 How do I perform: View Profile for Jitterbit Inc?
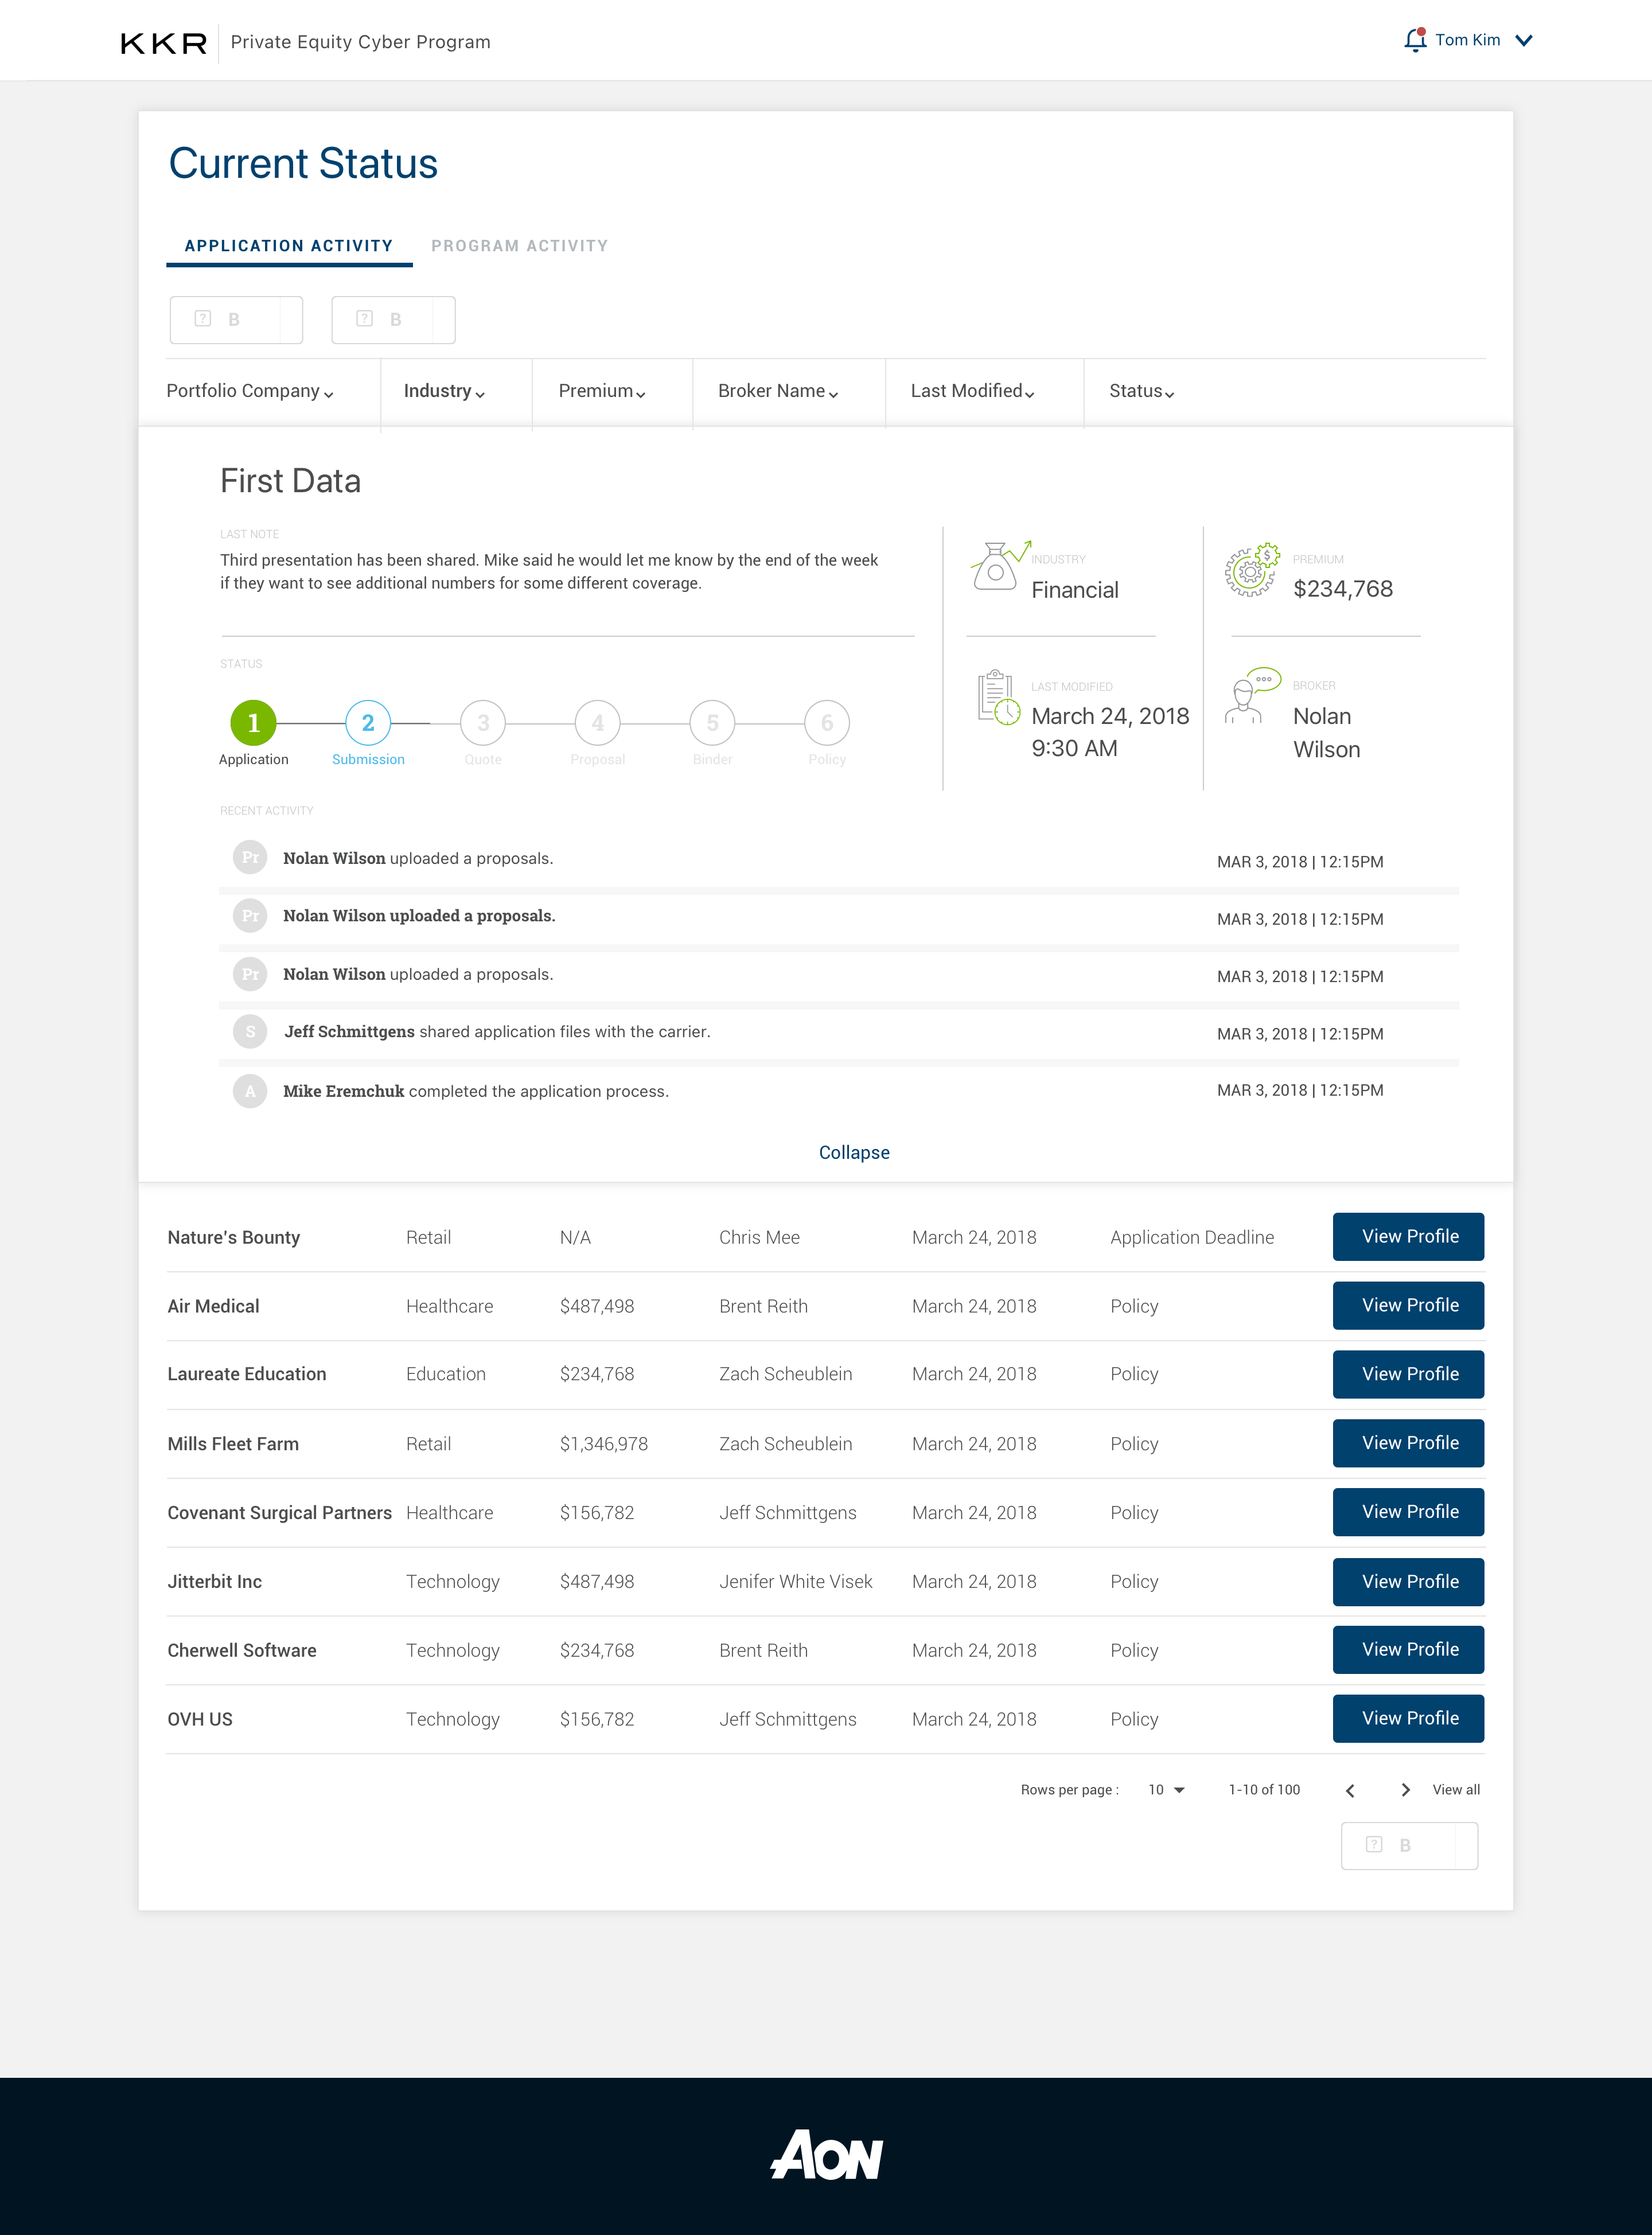1408,1582
